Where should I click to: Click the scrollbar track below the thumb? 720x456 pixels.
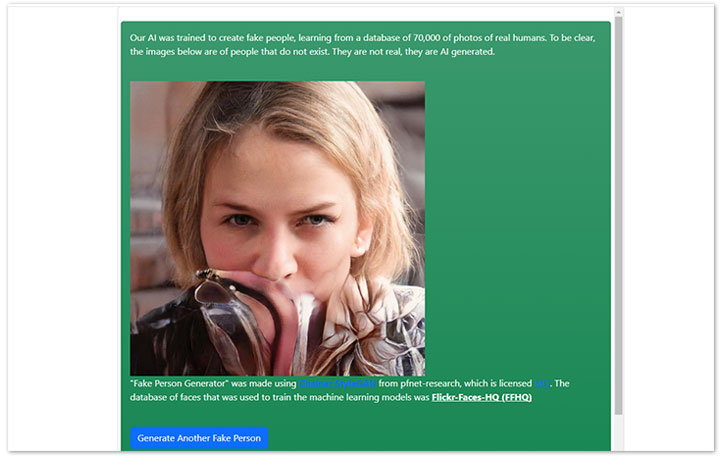click(619, 433)
